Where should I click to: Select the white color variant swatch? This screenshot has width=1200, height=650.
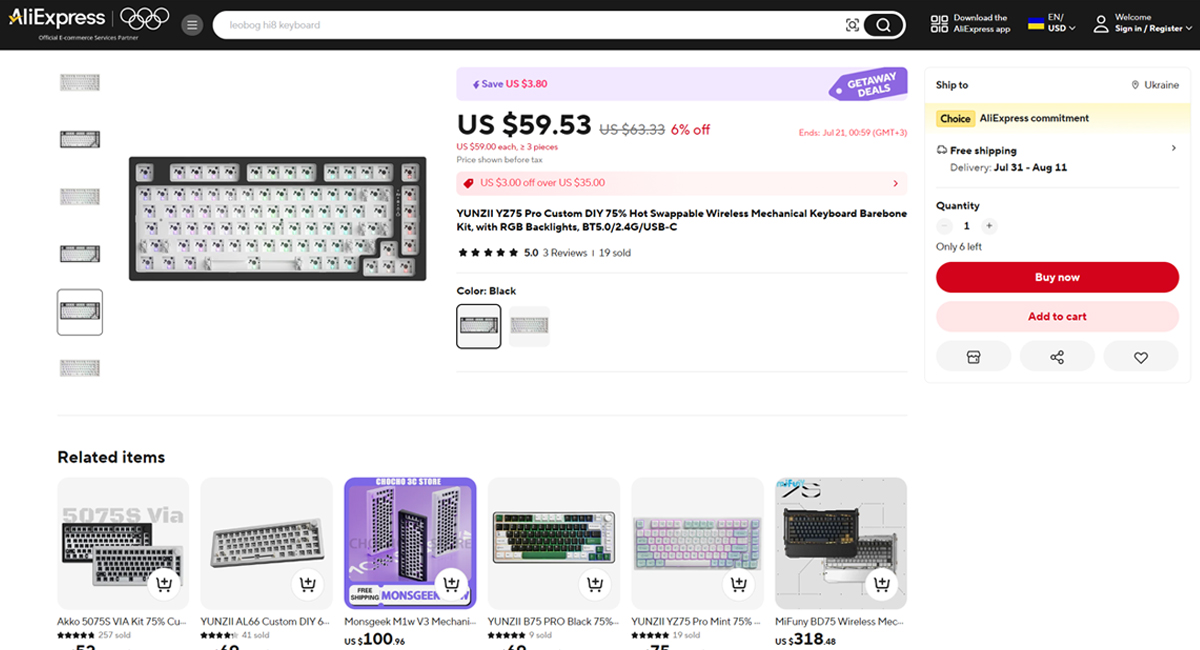(x=529, y=326)
